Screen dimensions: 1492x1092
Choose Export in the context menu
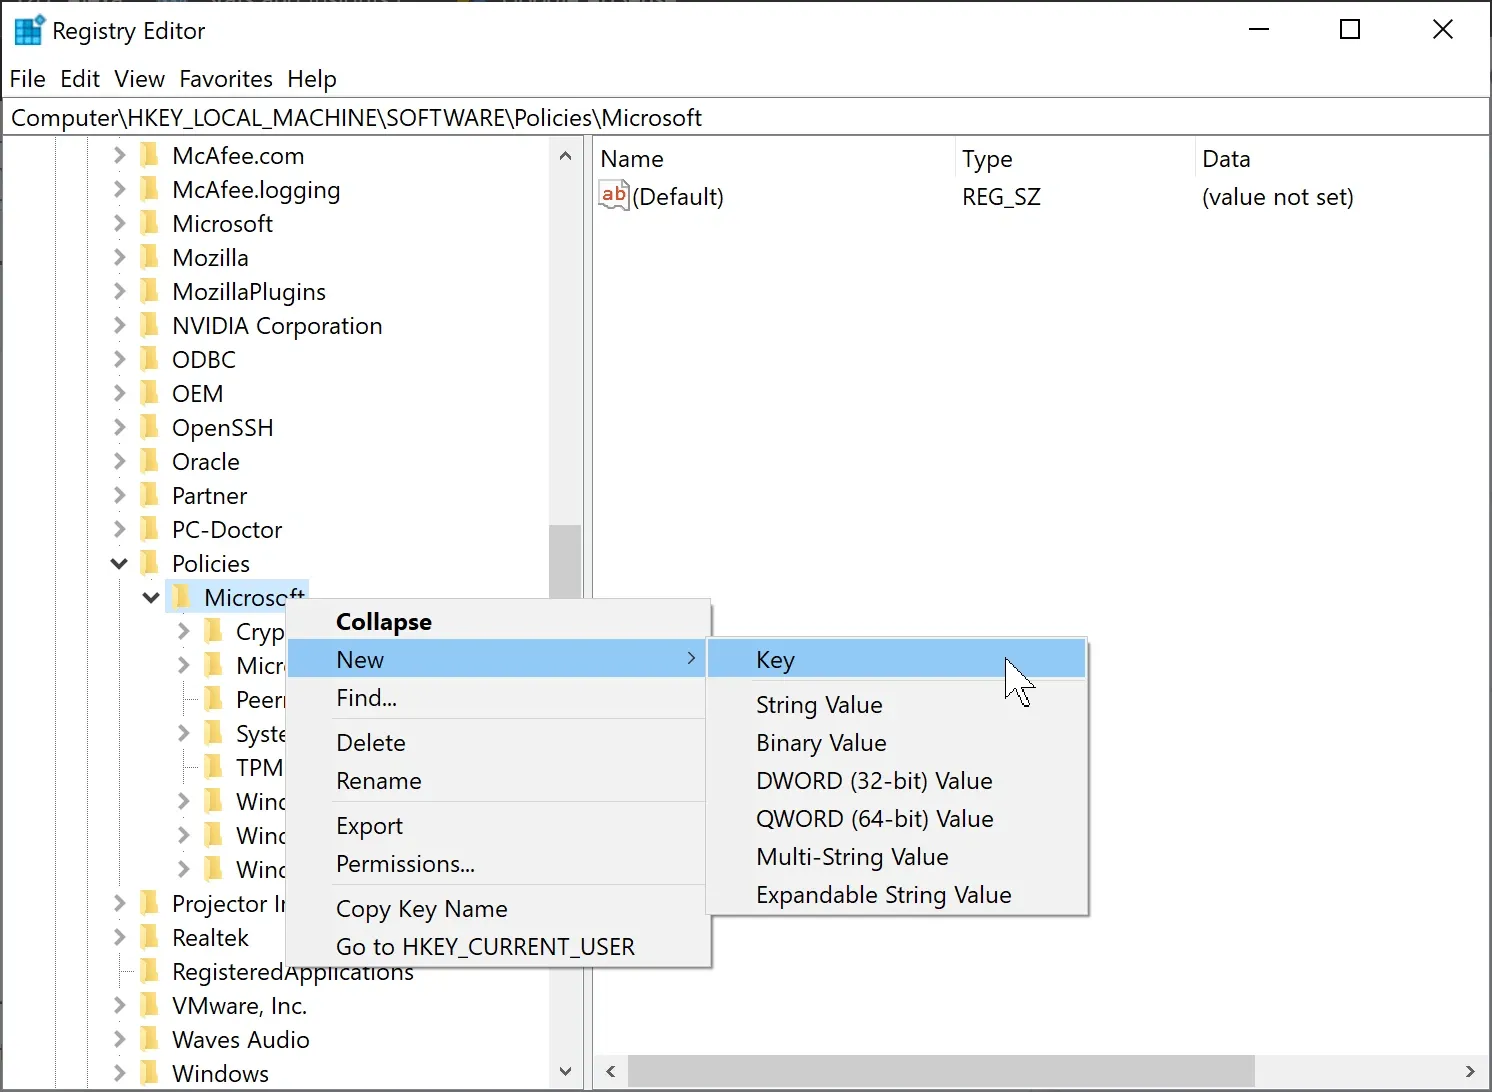point(498,825)
